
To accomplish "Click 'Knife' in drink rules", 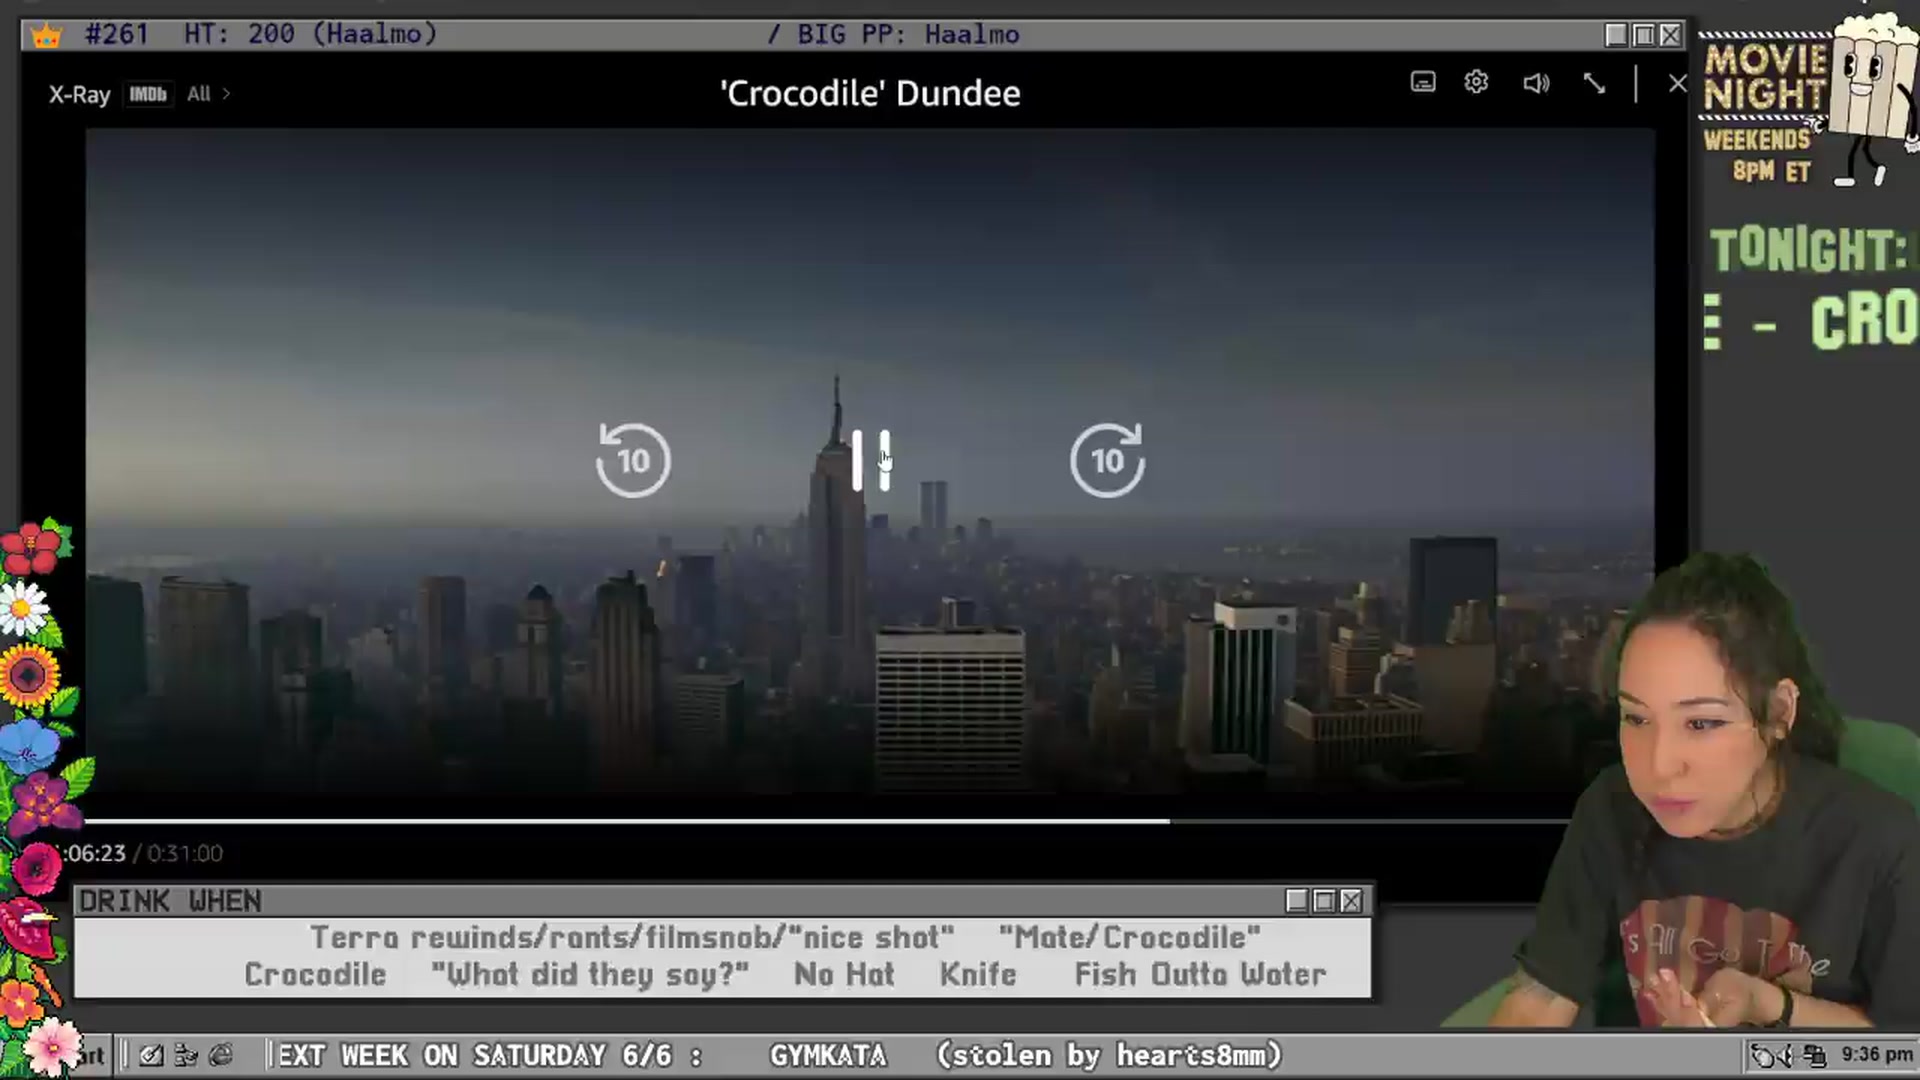I will point(977,974).
